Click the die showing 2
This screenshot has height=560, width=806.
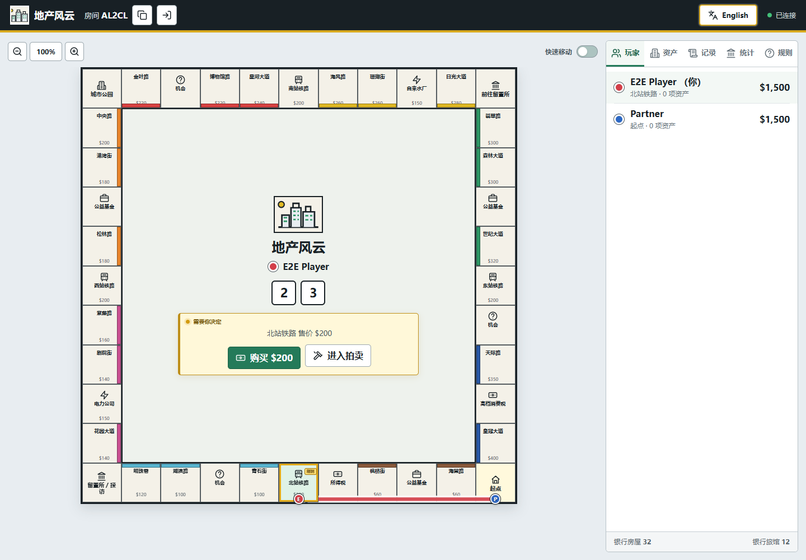coord(284,293)
